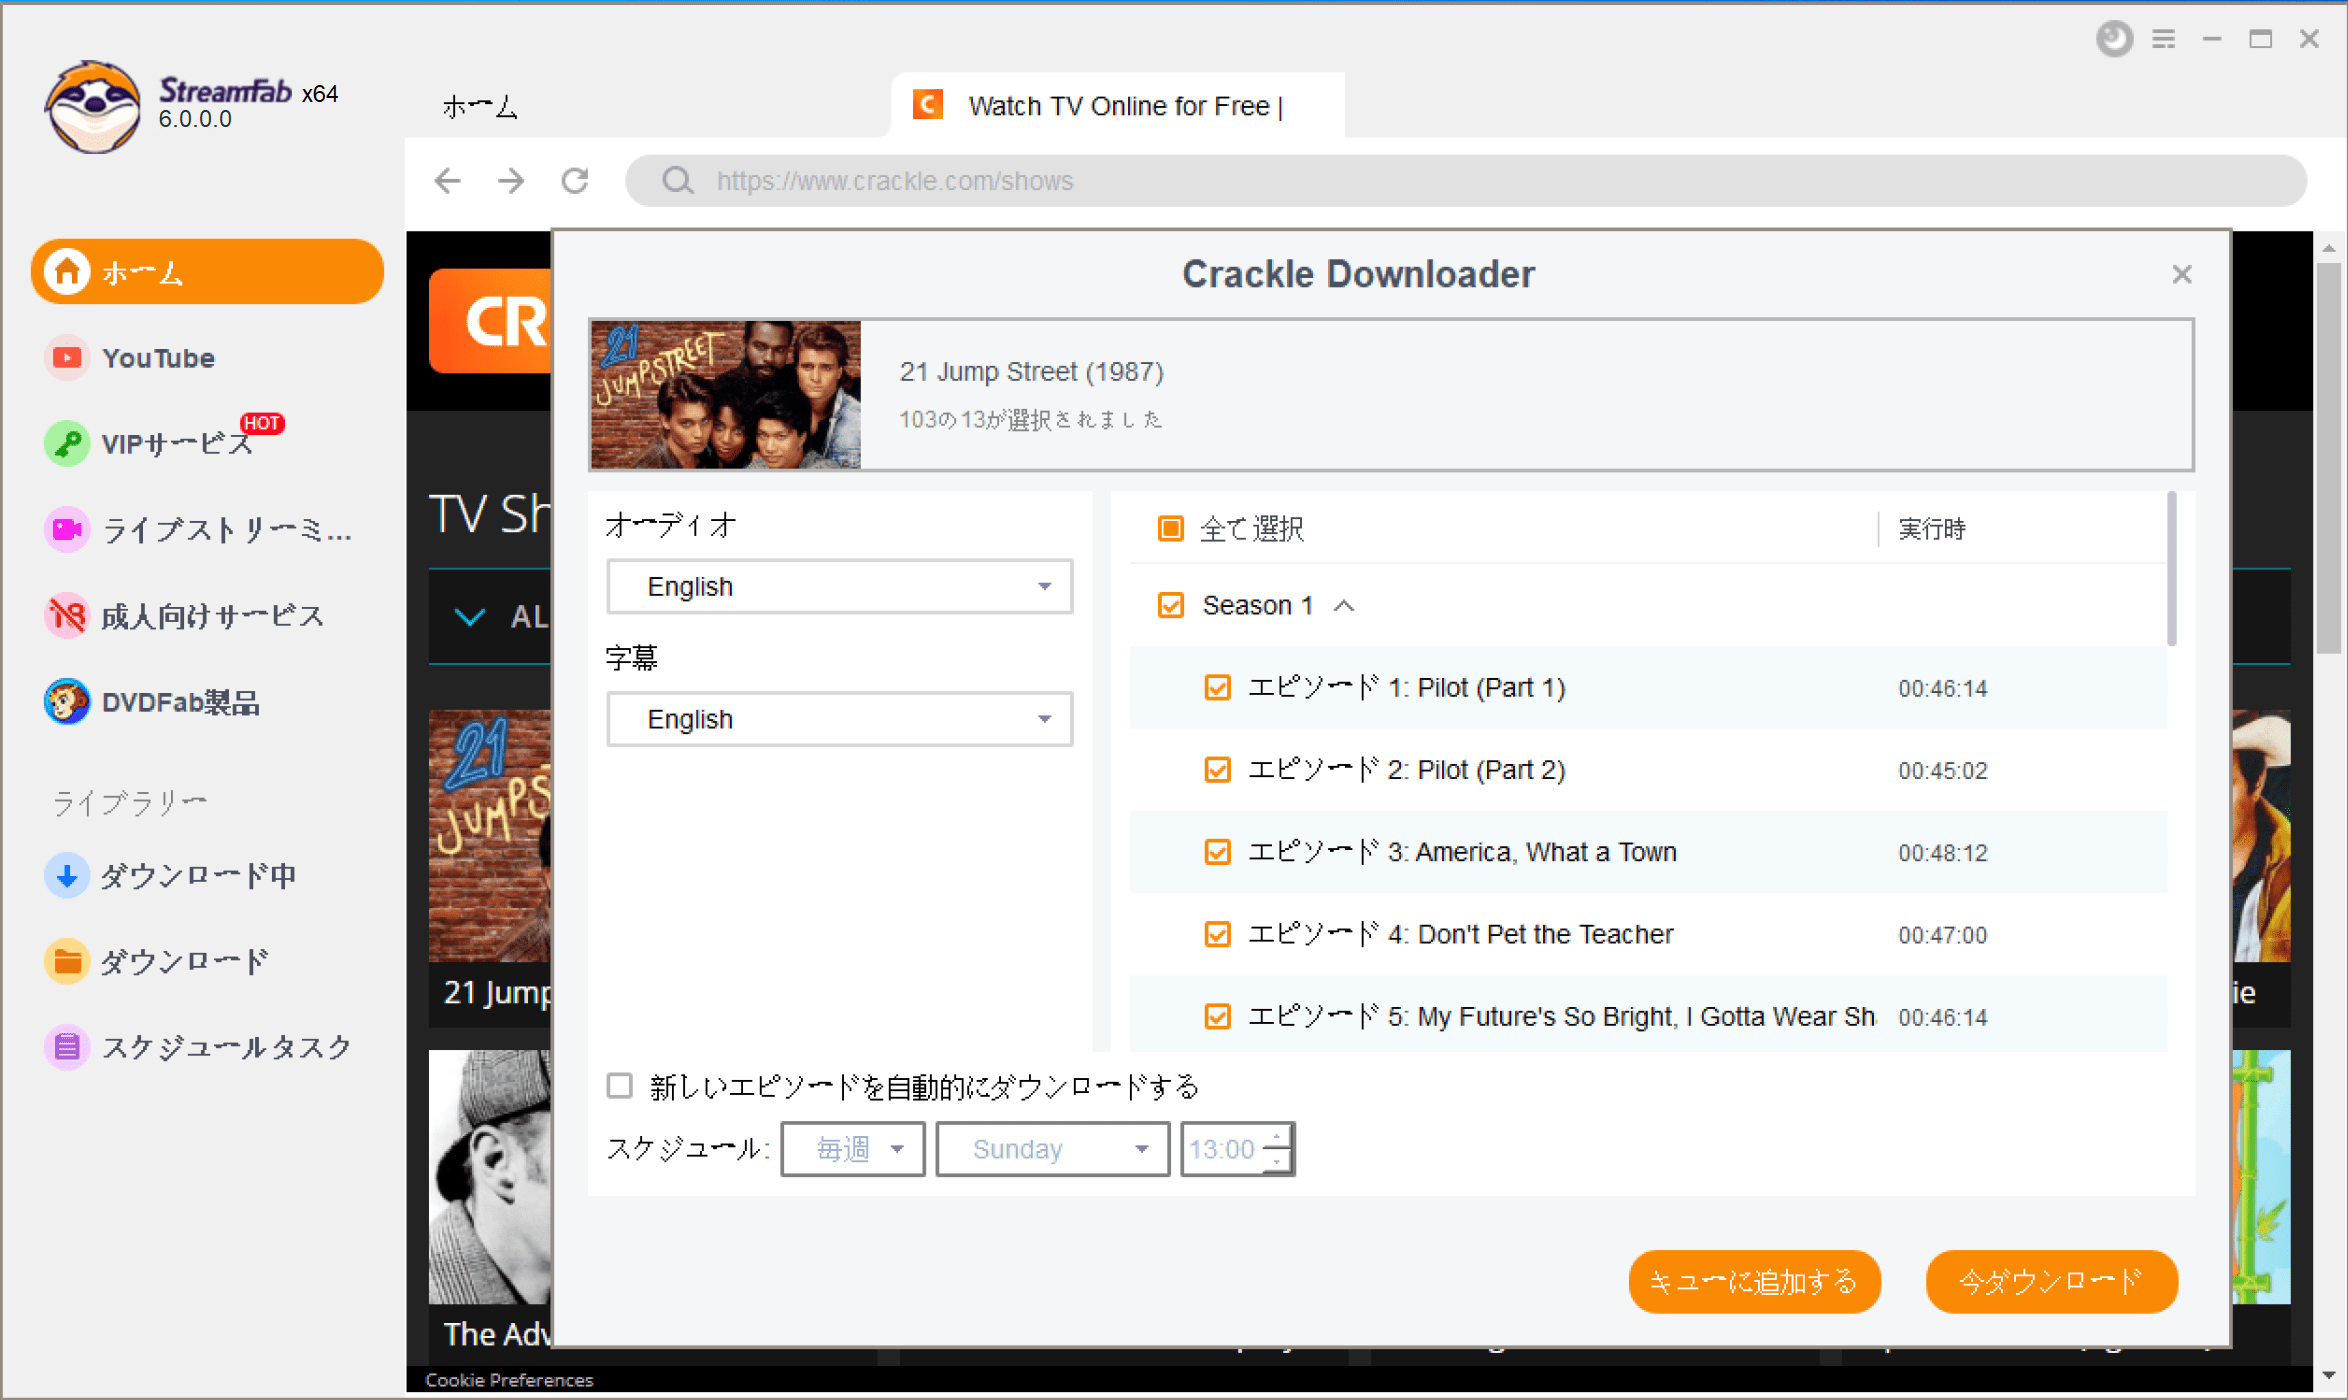The width and height of the screenshot is (2348, 1400).
Task: Open the Downloads folder in library
Action: (x=158, y=961)
